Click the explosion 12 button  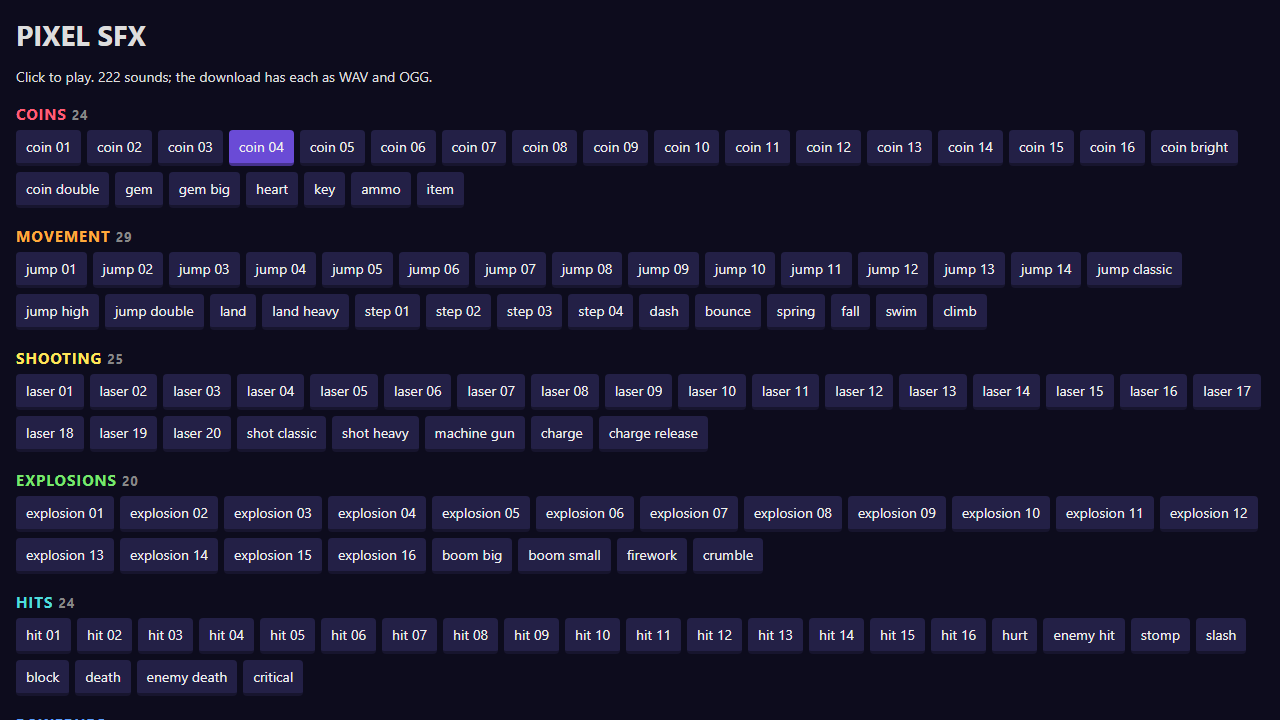[x=1209, y=513]
